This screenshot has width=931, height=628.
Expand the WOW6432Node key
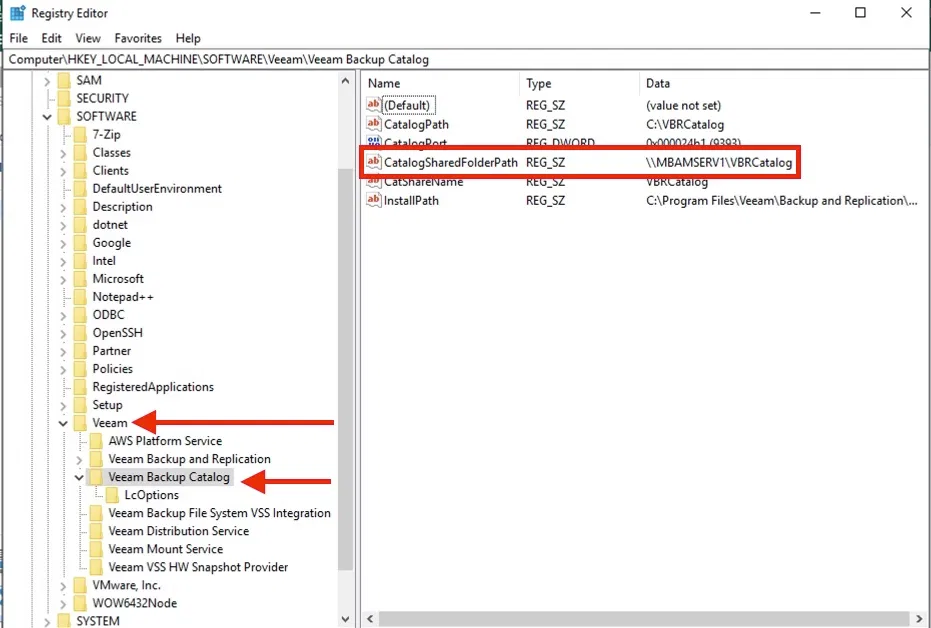[64, 604]
